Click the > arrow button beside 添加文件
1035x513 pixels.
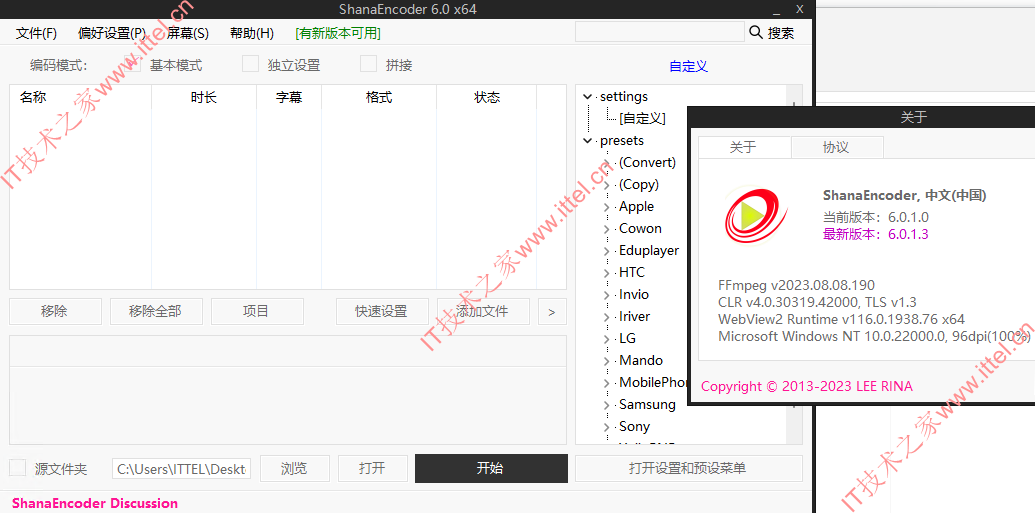coord(552,311)
